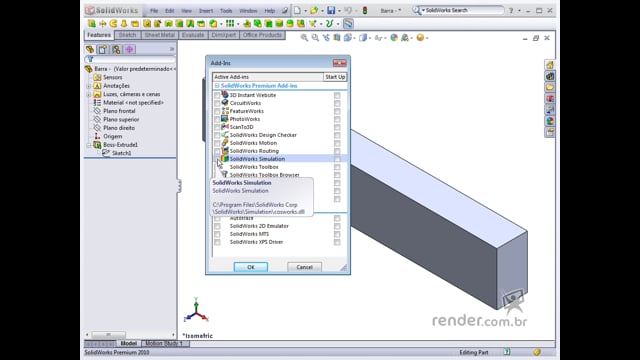Click the Rebuild traffic light icon
640x360 pixels.
coord(365,10)
